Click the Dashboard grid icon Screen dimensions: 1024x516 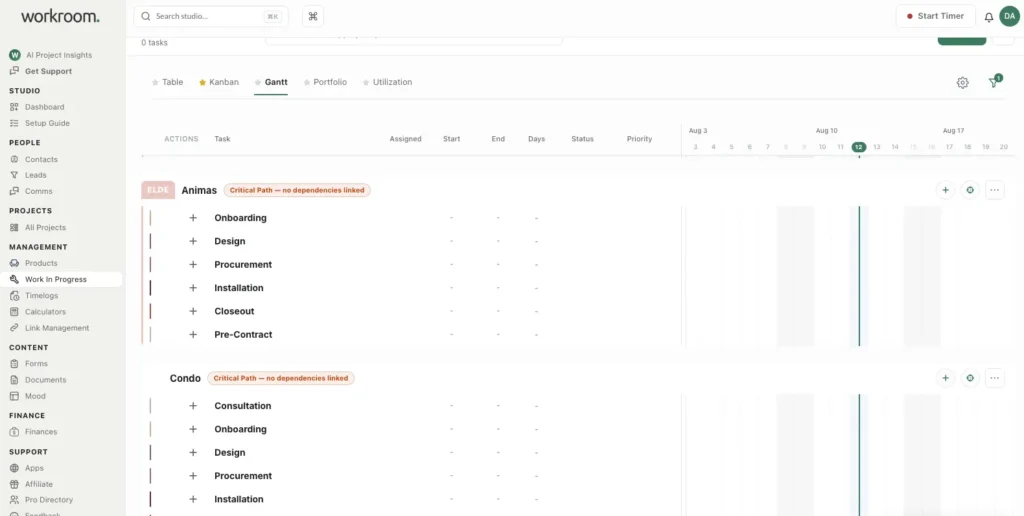[14, 106]
